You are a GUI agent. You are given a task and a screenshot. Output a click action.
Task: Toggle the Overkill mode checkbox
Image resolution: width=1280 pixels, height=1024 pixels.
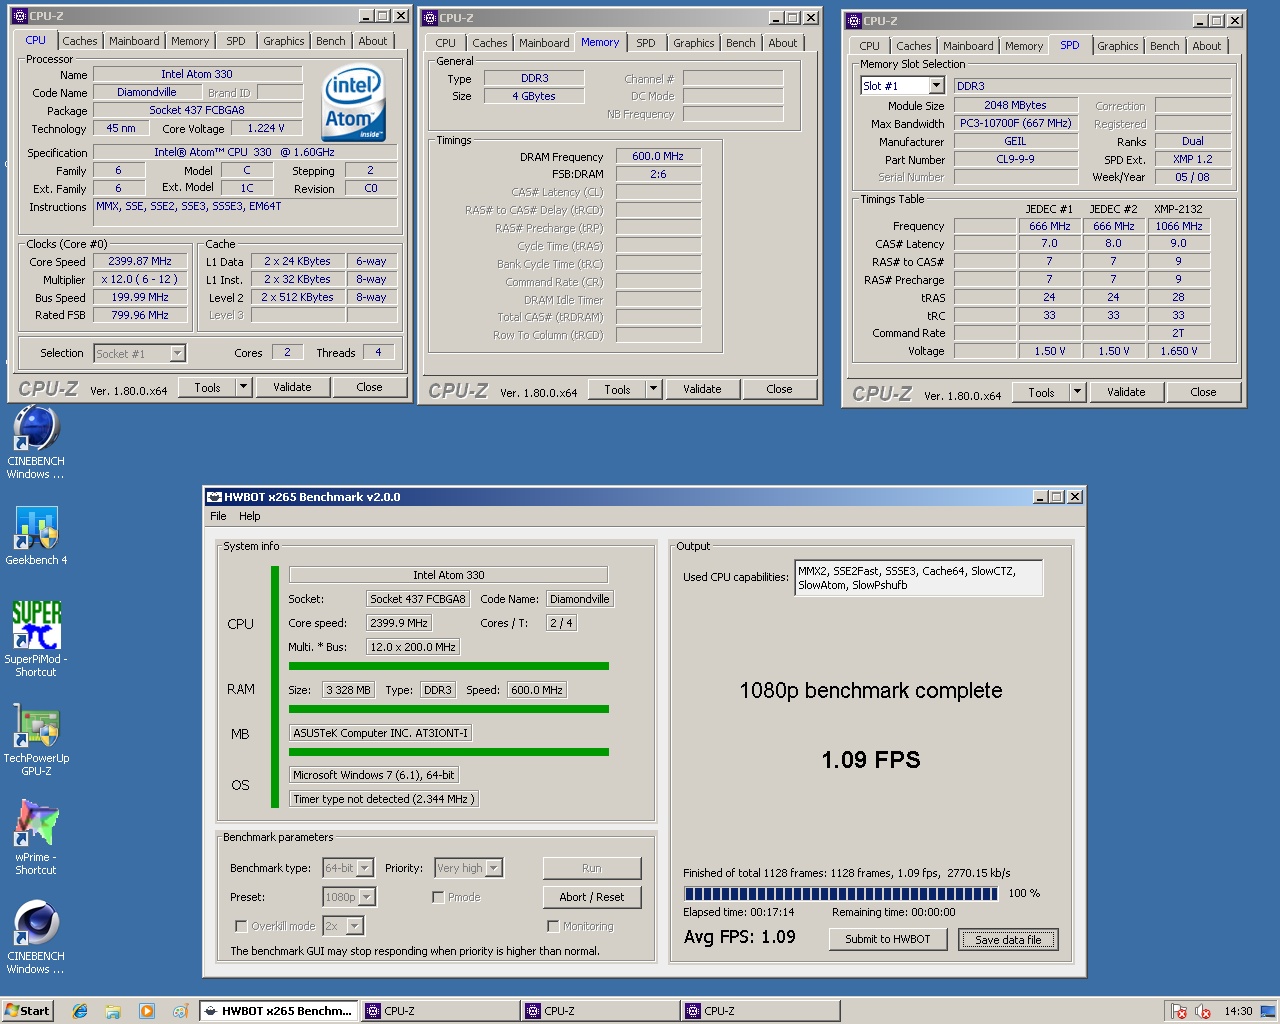click(x=241, y=926)
